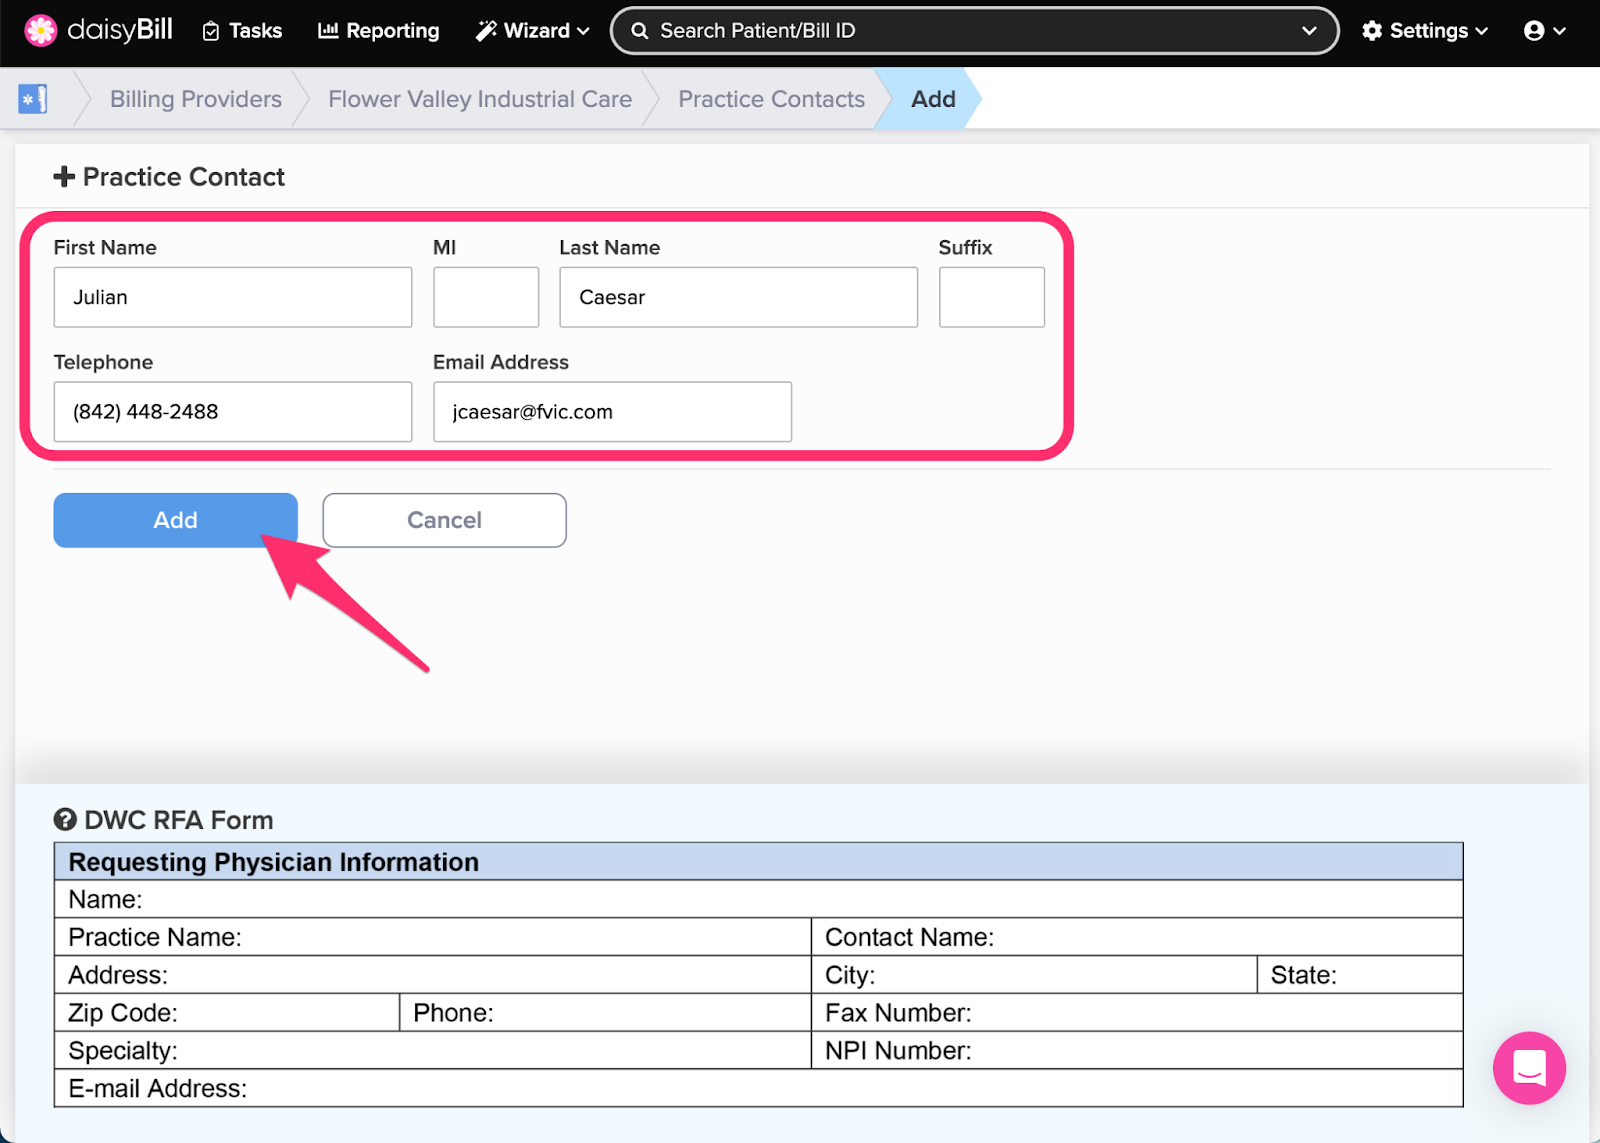The width and height of the screenshot is (1600, 1143).
Task: Click the Suffix input field
Action: pyautogui.click(x=991, y=297)
